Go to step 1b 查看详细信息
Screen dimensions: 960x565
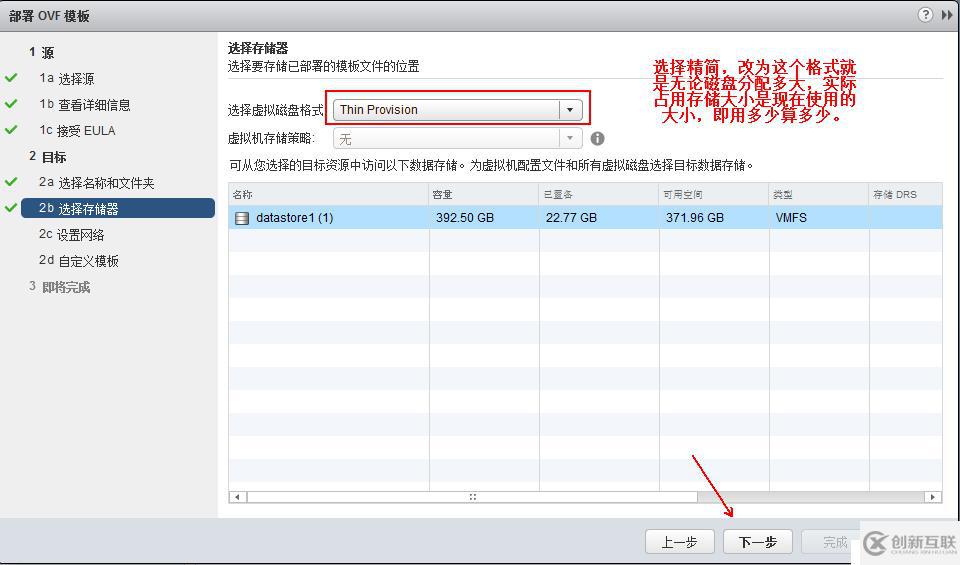coord(84,105)
